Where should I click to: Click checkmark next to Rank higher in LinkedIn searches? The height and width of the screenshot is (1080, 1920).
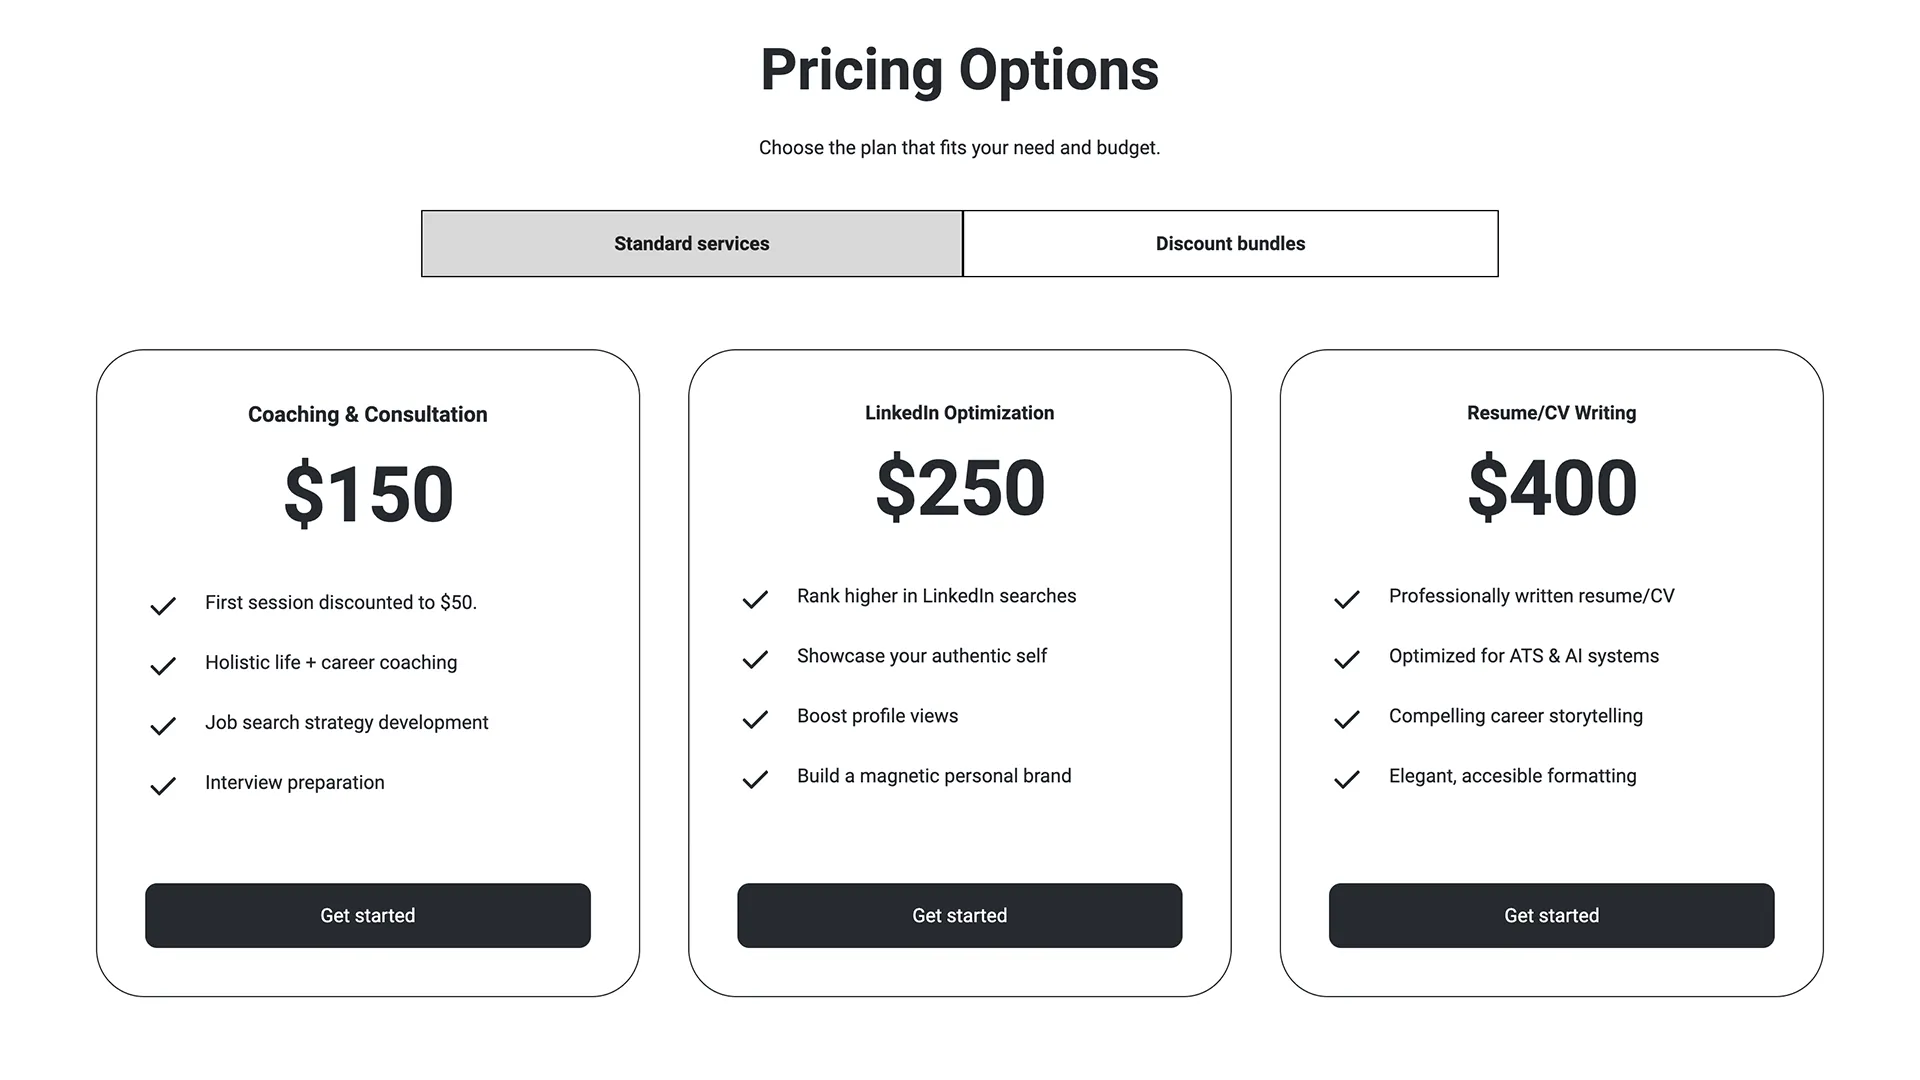tap(755, 599)
